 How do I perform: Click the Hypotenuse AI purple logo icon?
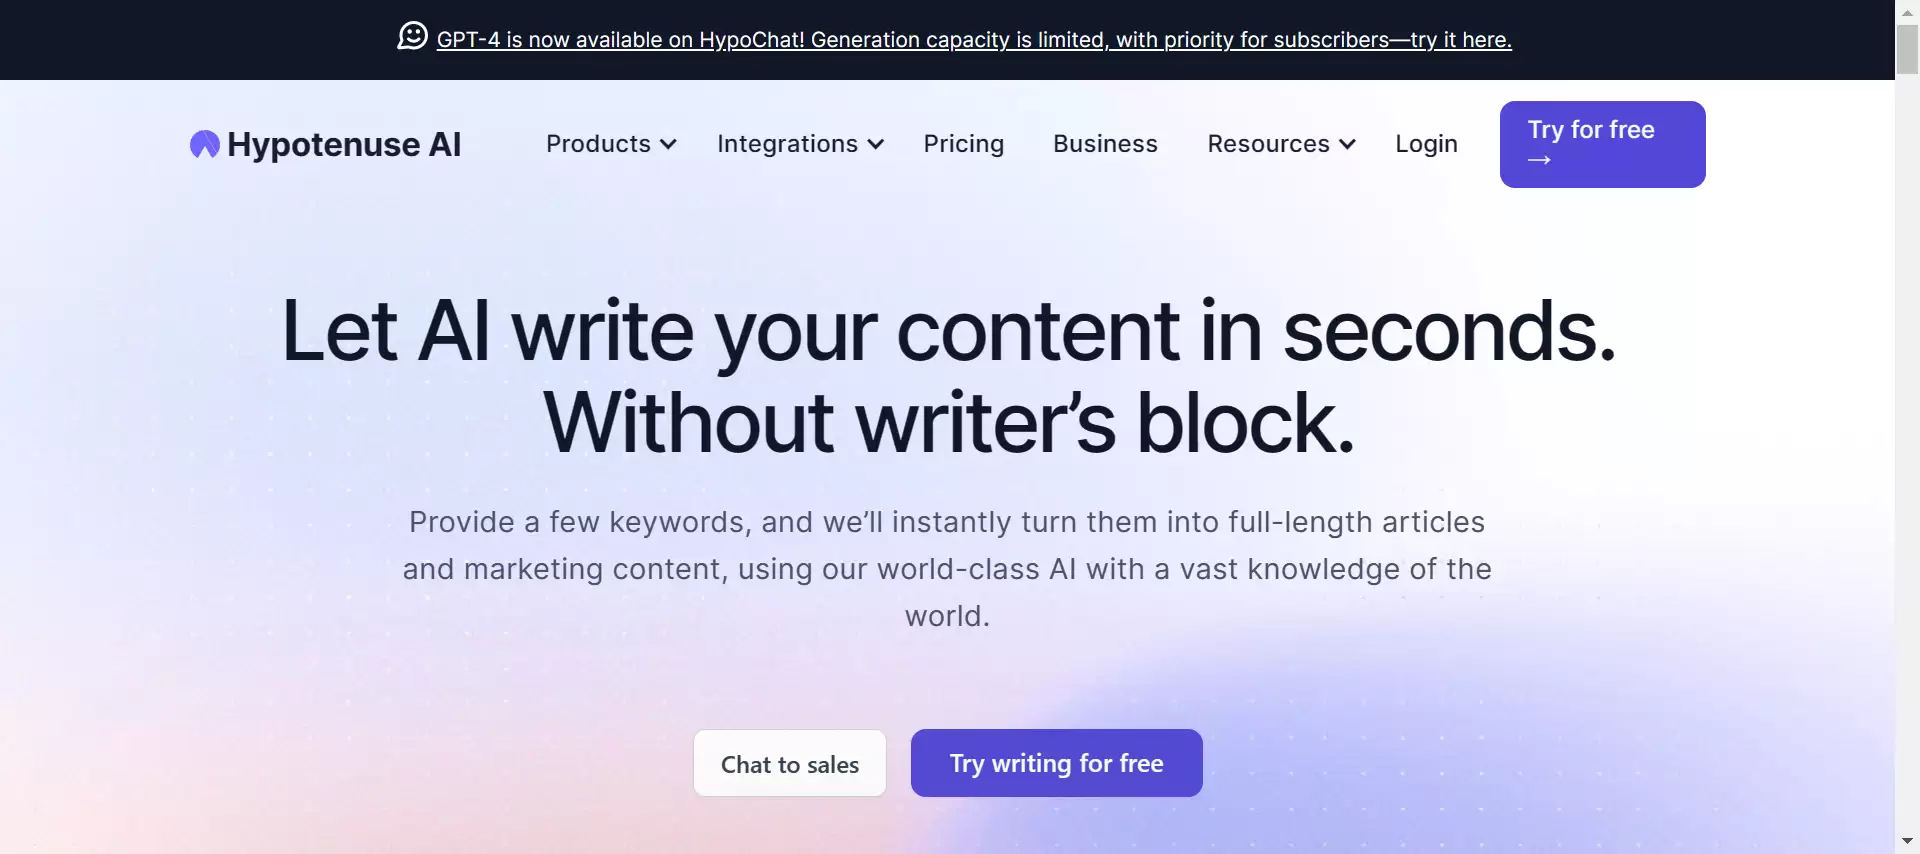pos(204,145)
